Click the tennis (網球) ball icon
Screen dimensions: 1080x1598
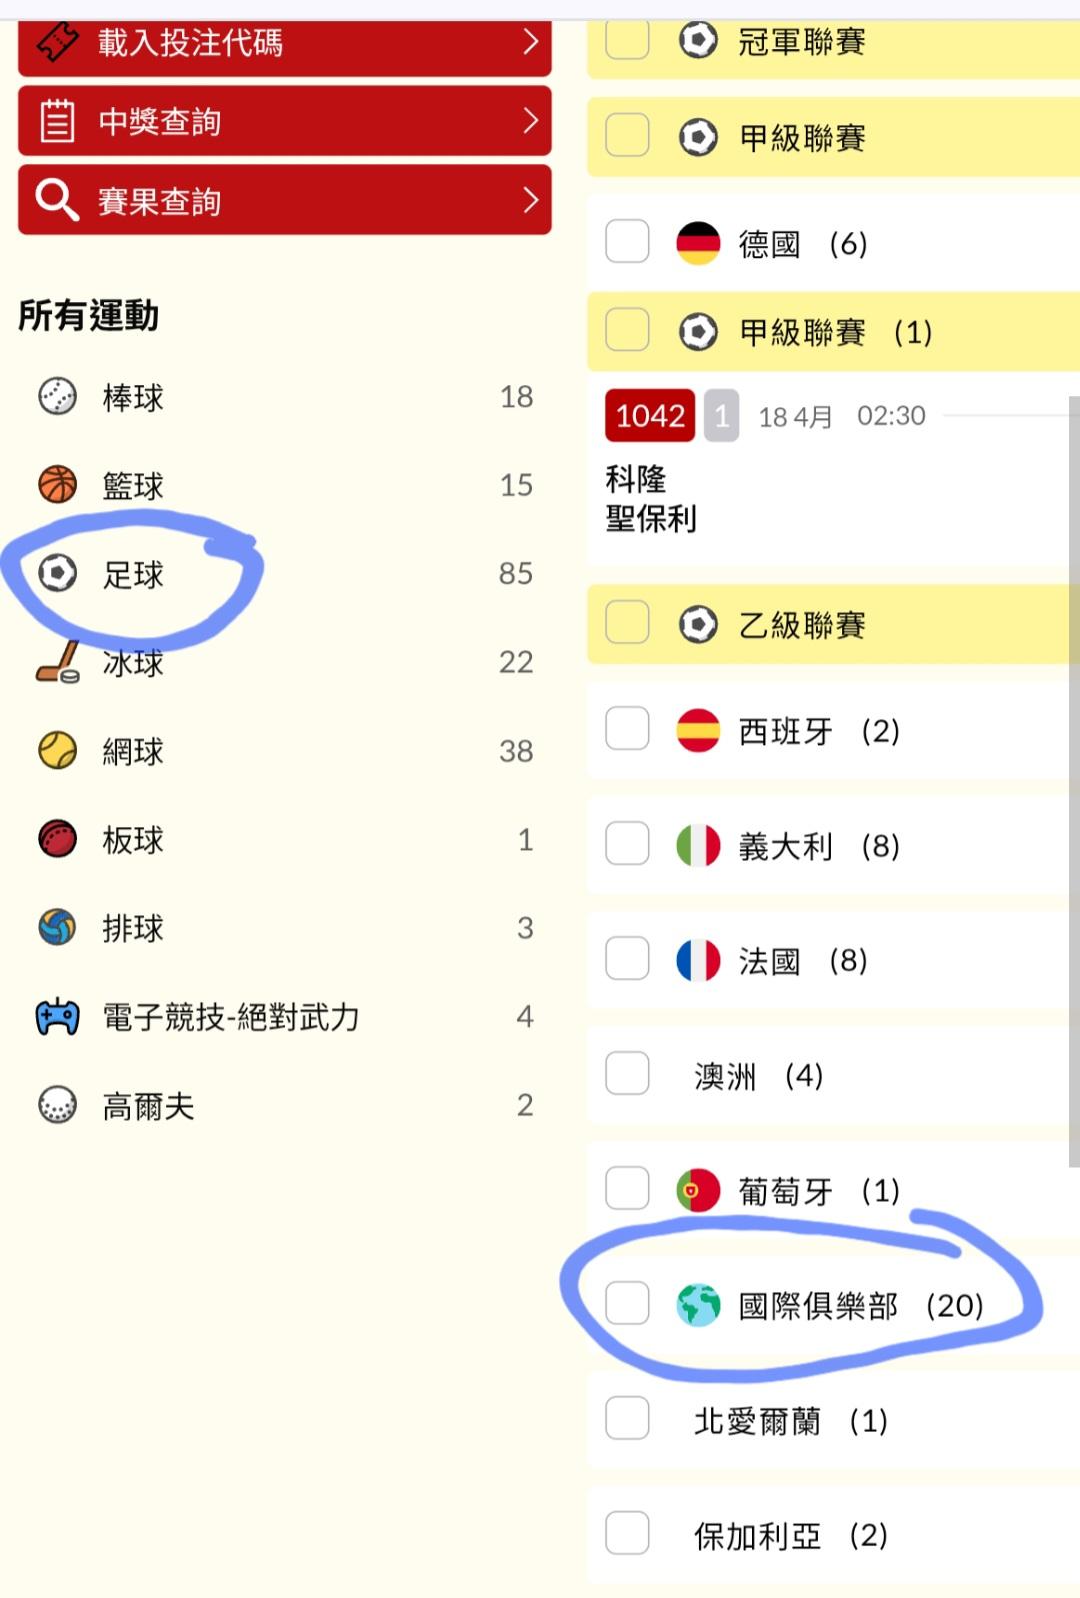(57, 751)
